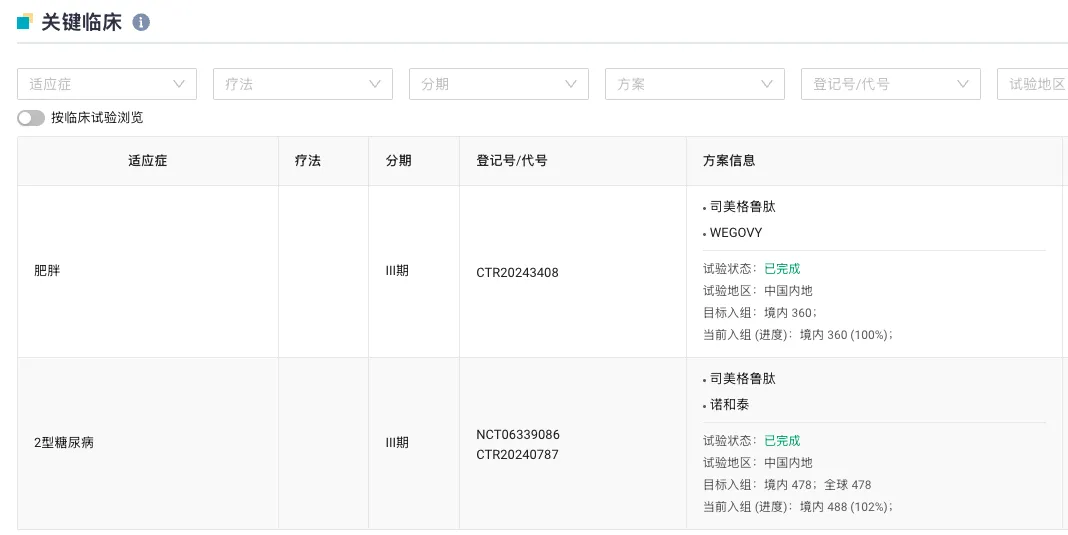1068x535 pixels.
Task: Open the 试验地区 filter box
Action: tap(1033, 84)
